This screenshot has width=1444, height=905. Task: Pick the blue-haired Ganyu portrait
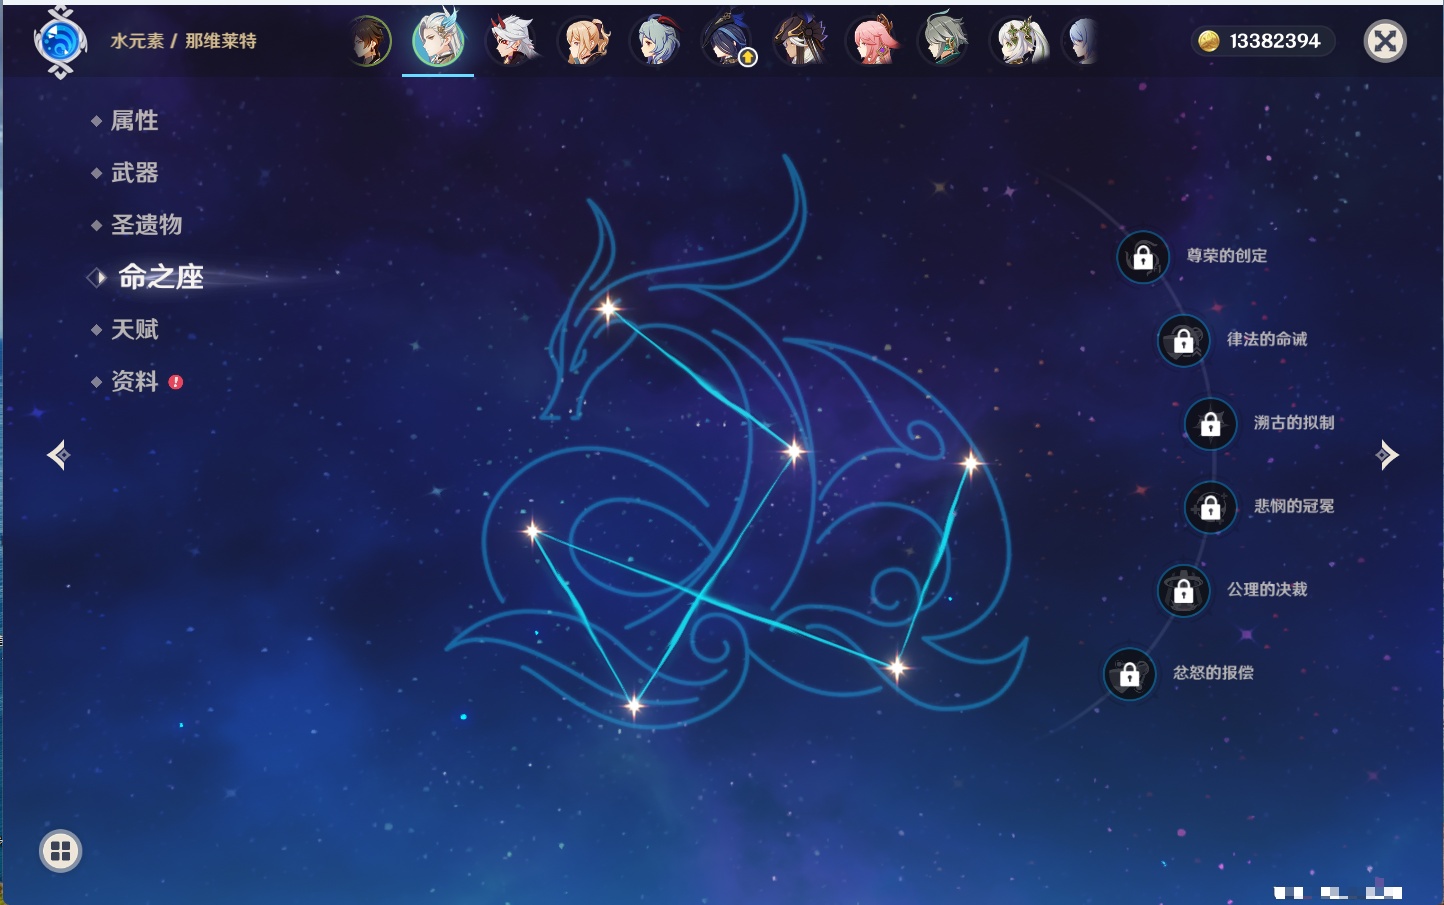[656, 42]
